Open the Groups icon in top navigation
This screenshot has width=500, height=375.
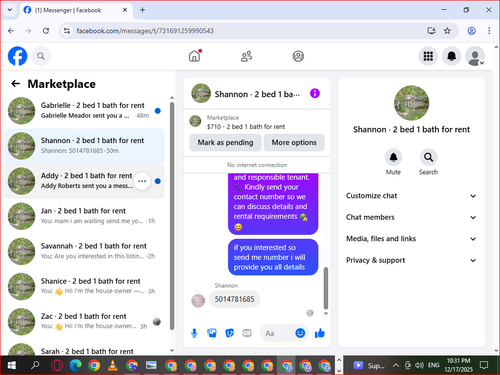click(298, 56)
